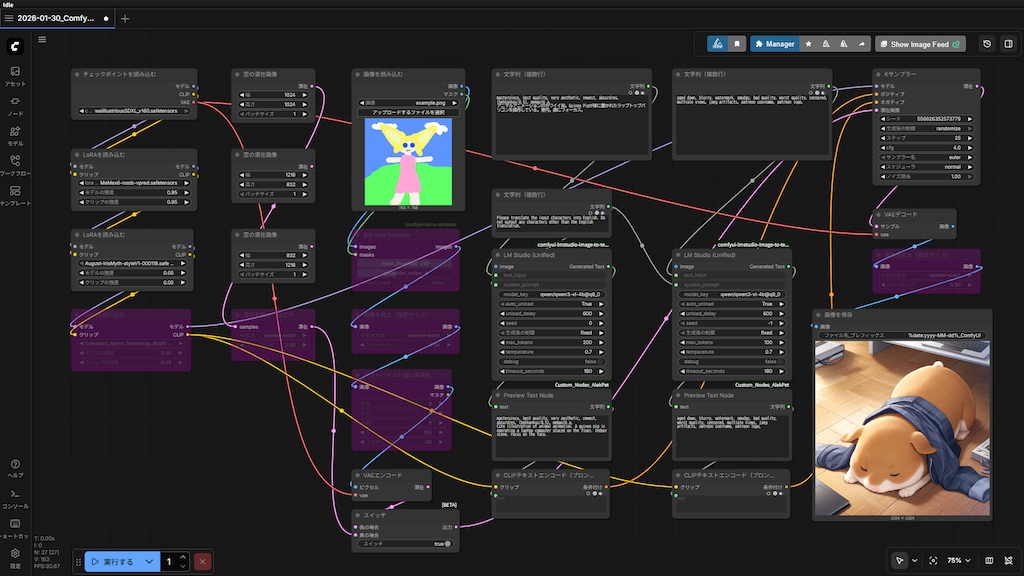This screenshot has height=576, width=1024.
Task: Open the Console (コンソール) panel
Action: click(15, 497)
